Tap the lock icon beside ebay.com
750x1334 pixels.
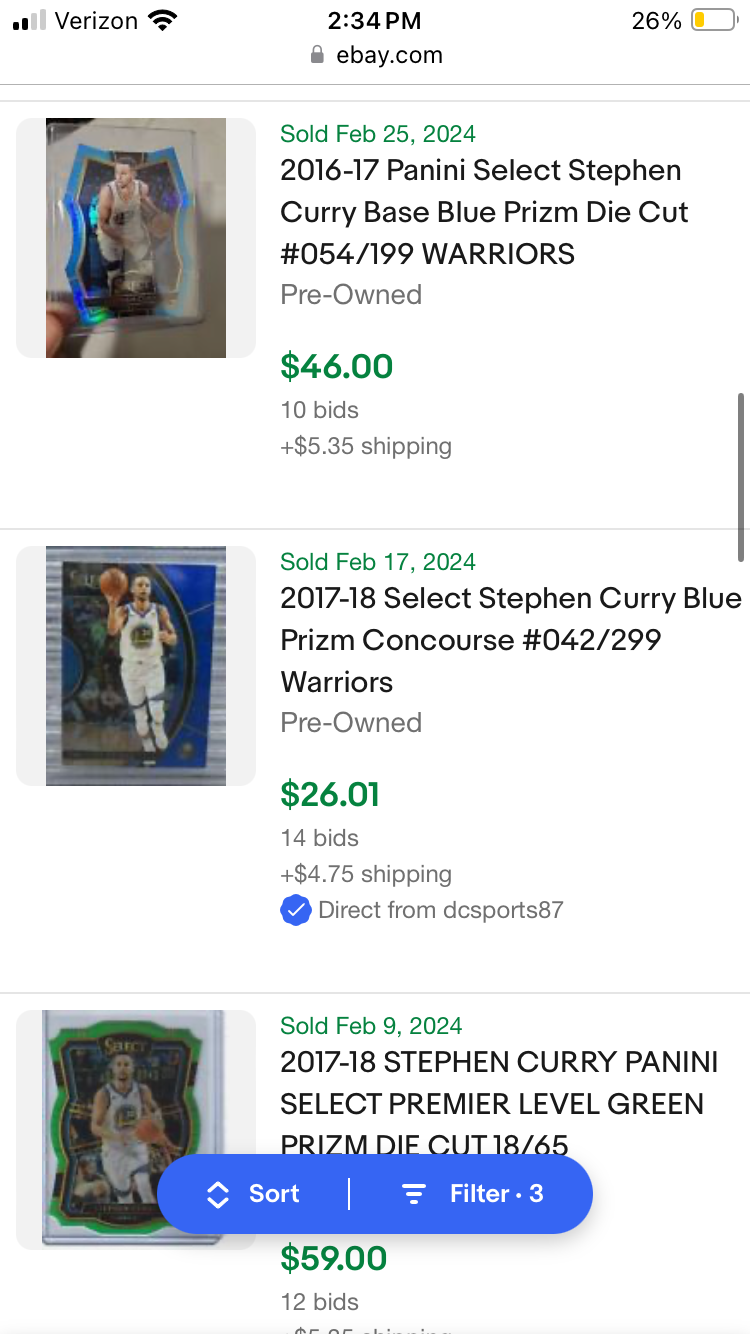point(318,55)
